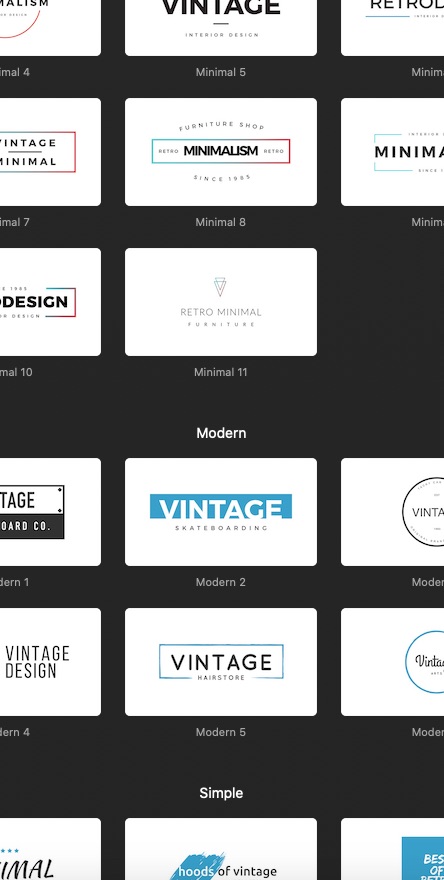Open the Minimal 7 Vintage Minimal boxed logo
The height and width of the screenshot is (880, 444).
[x=51, y=152]
